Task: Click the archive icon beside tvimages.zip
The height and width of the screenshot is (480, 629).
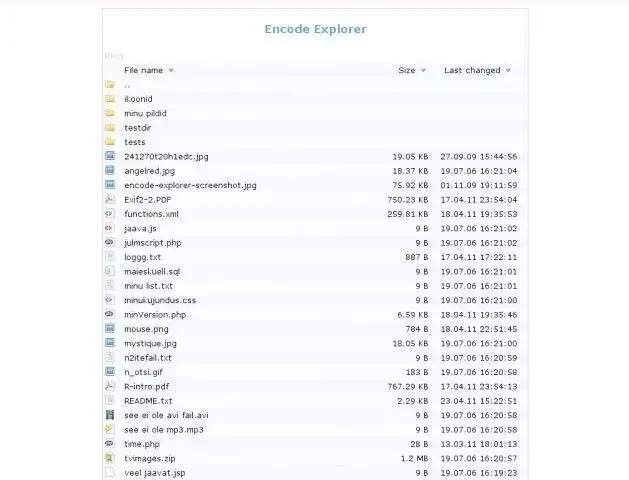Action: point(110,458)
